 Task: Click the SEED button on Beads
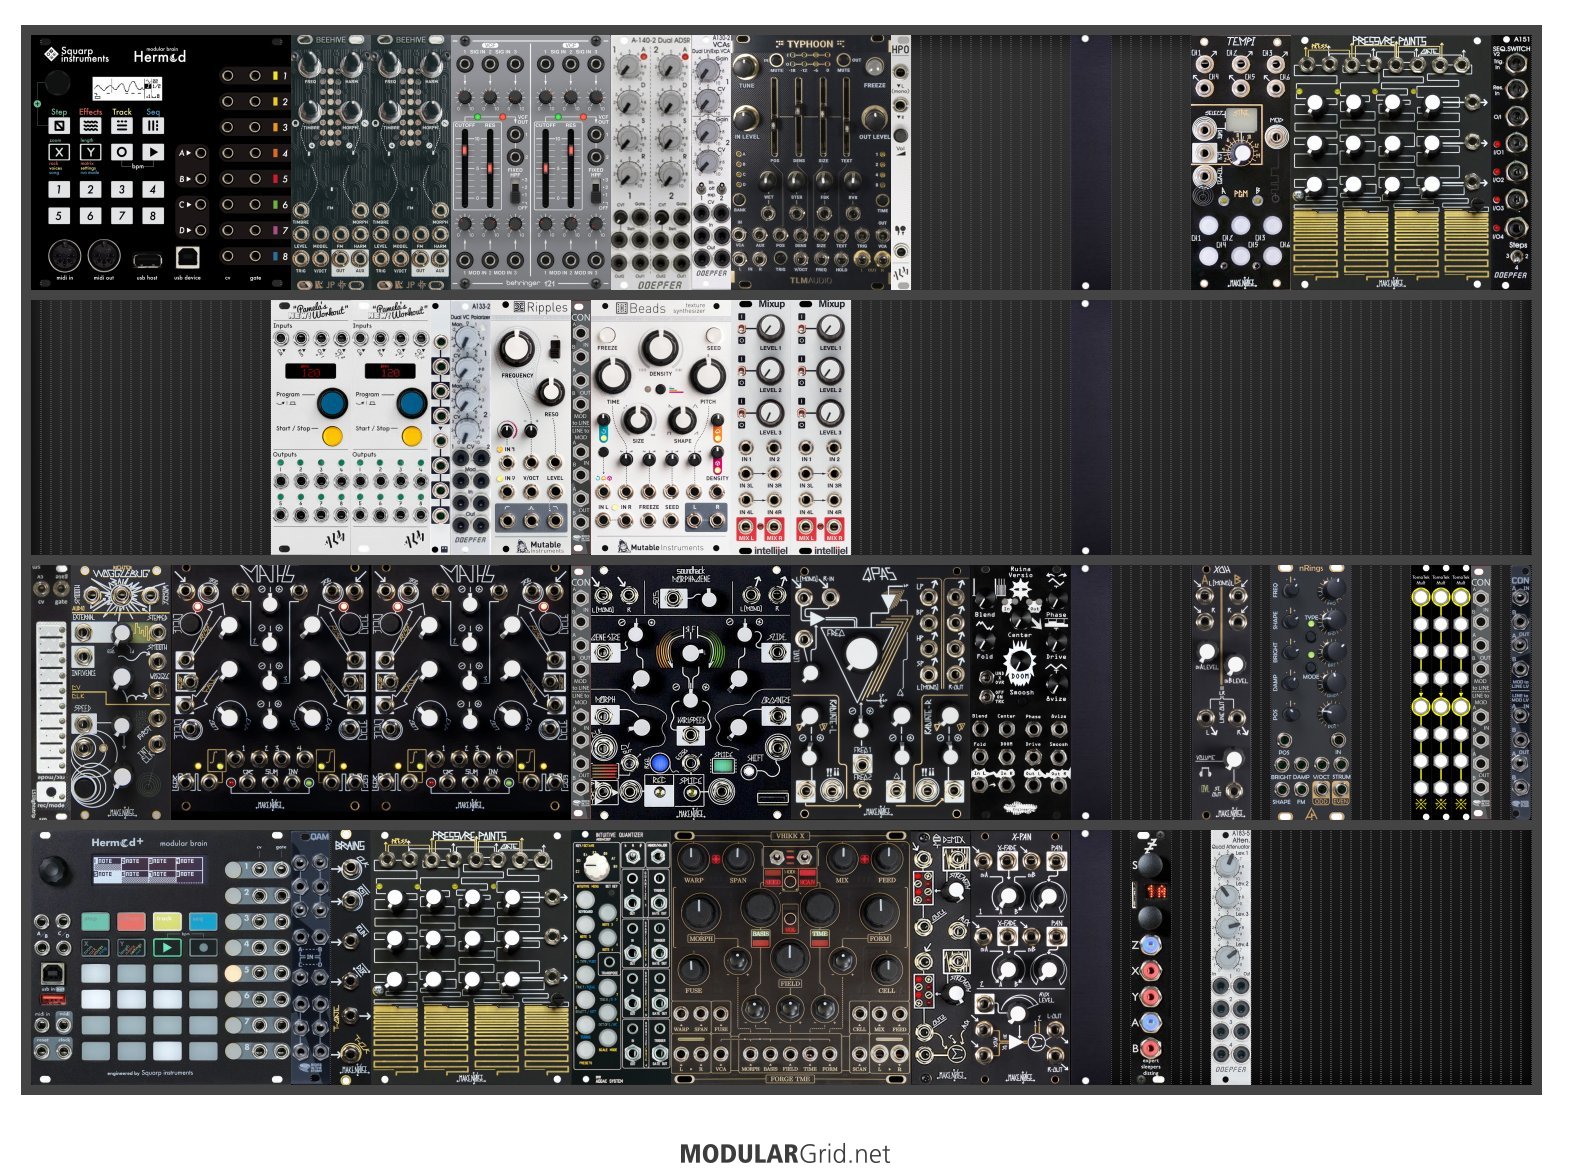coord(713,335)
